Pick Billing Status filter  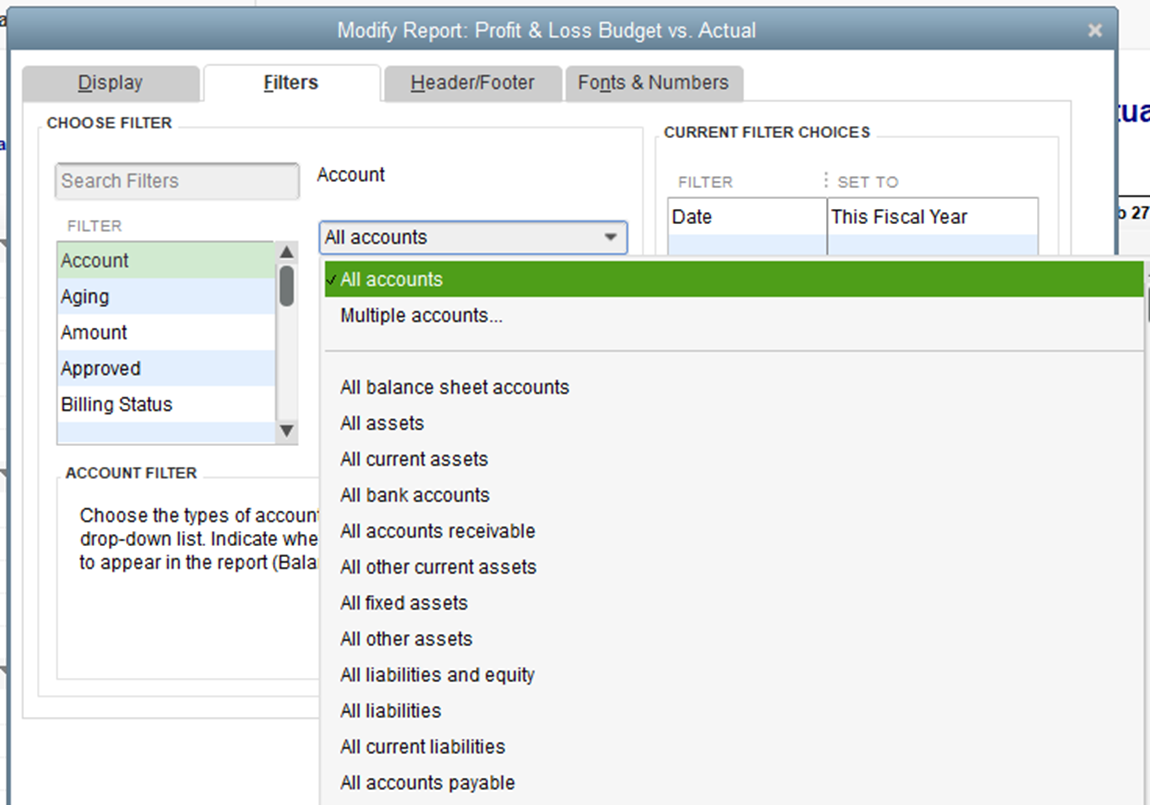pos(116,405)
